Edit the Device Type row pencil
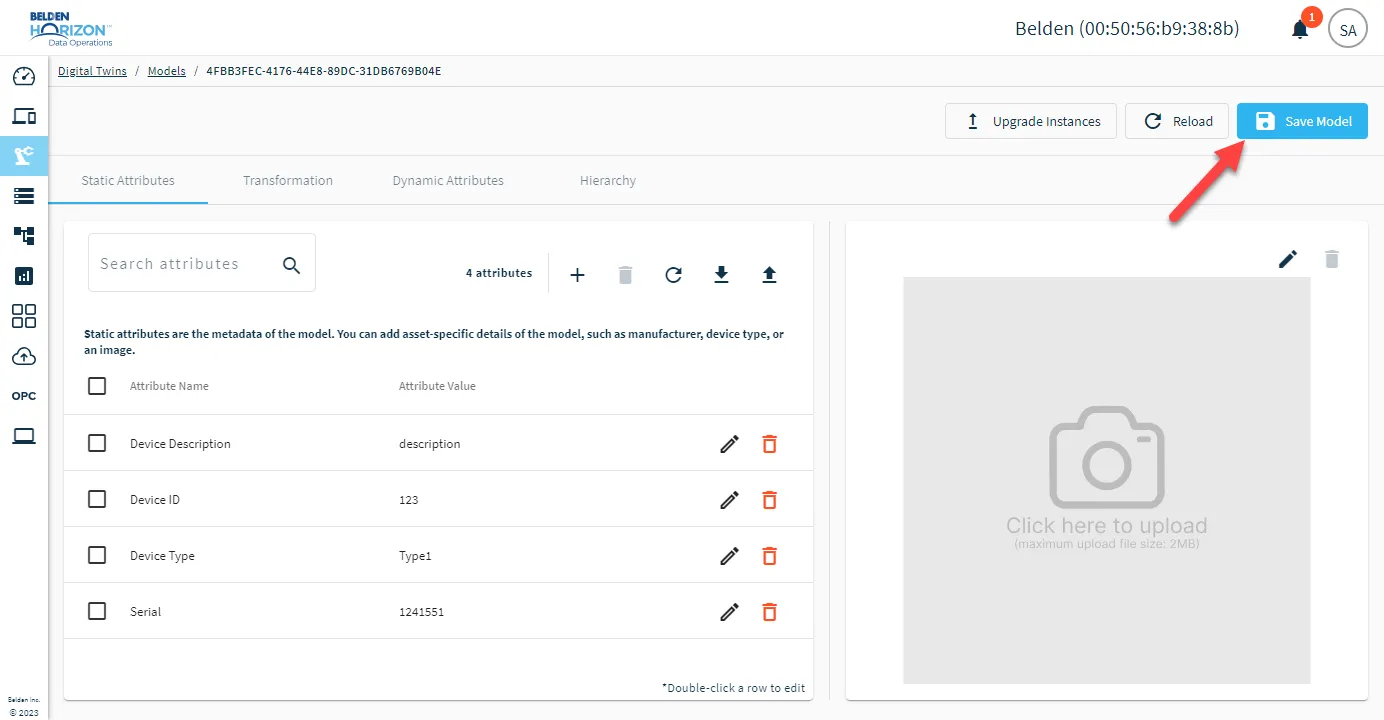 coord(730,556)
